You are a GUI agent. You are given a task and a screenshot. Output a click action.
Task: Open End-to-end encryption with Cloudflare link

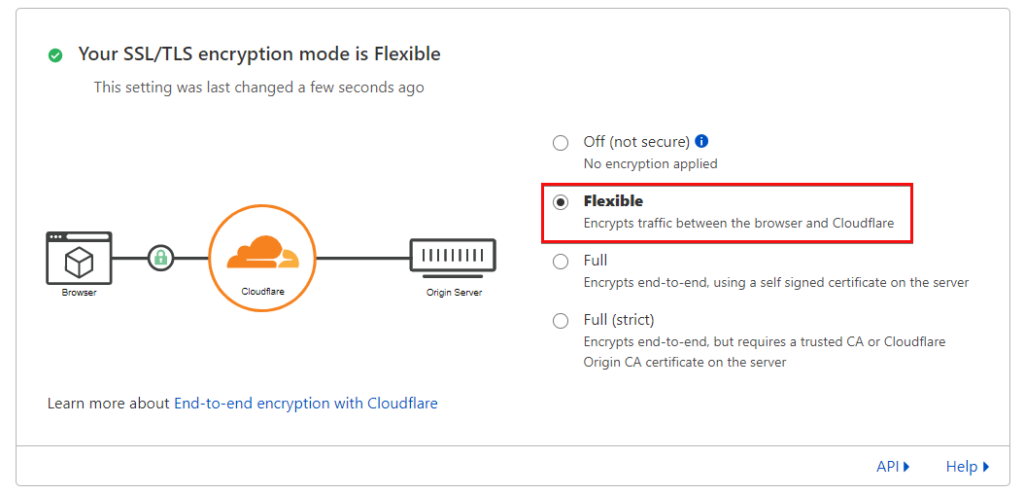306,403
